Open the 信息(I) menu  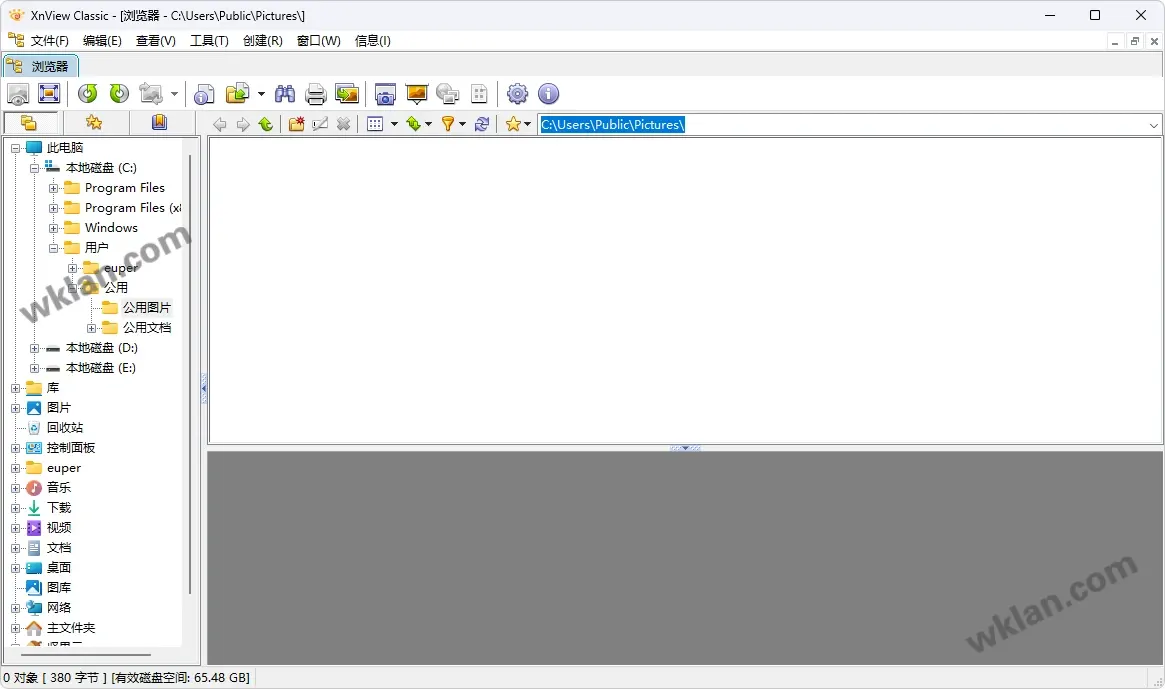coord(372,41)
